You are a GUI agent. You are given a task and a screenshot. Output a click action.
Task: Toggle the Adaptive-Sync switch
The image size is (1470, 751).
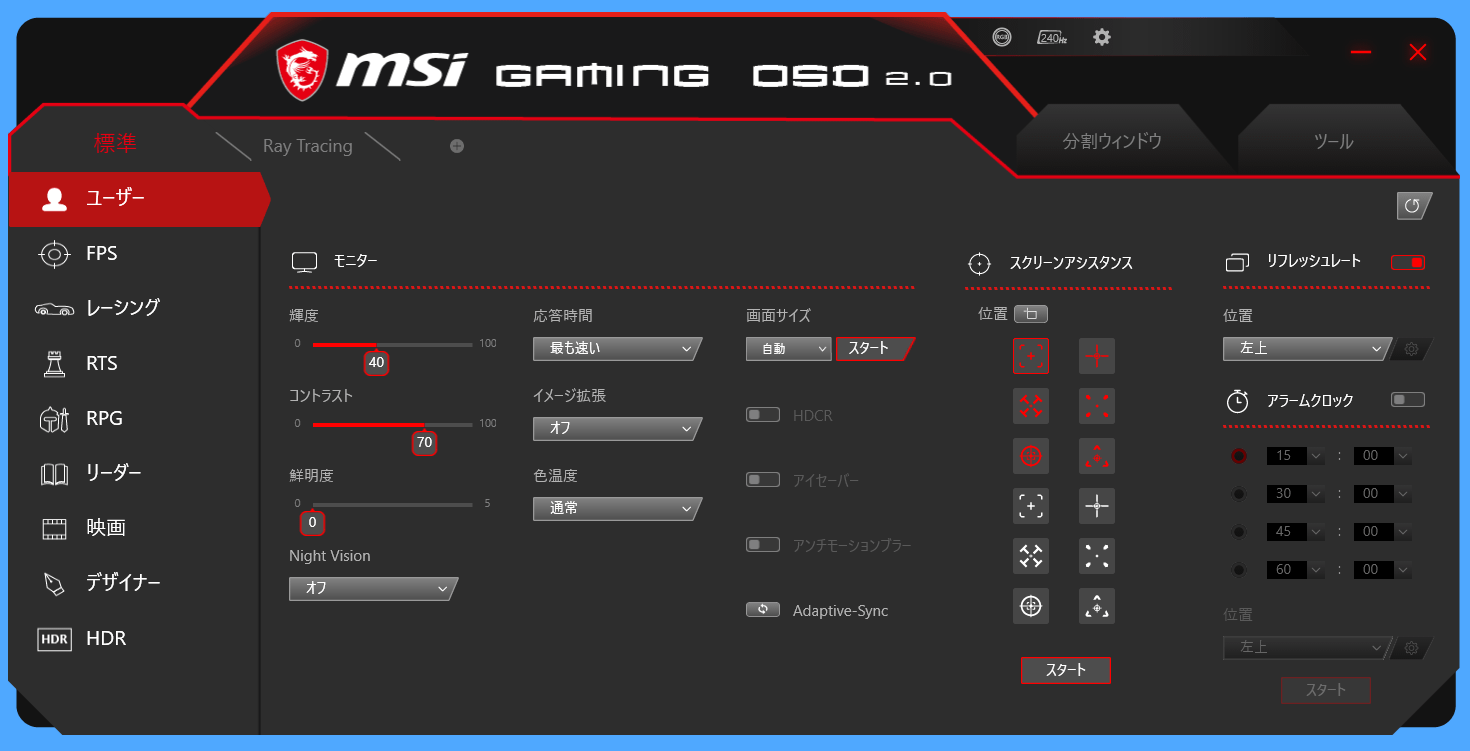[763, 610]
